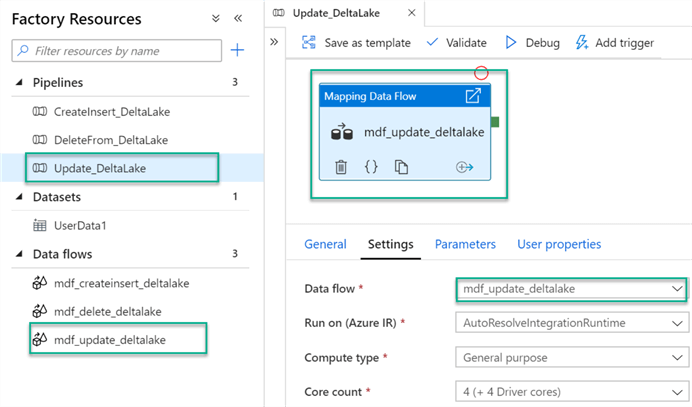
Task: Collapse the Pipelines section
Action: (x=21, y=82)
